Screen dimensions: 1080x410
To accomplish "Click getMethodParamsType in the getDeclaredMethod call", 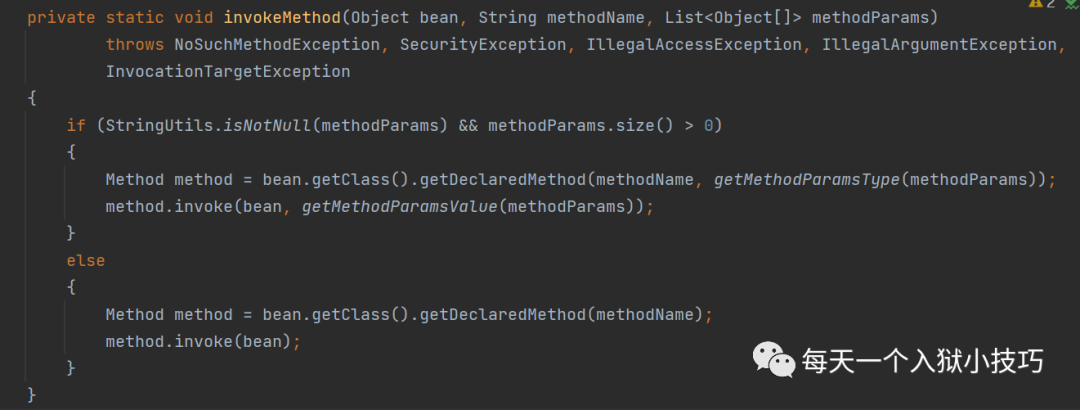I will tap(807, 179).
